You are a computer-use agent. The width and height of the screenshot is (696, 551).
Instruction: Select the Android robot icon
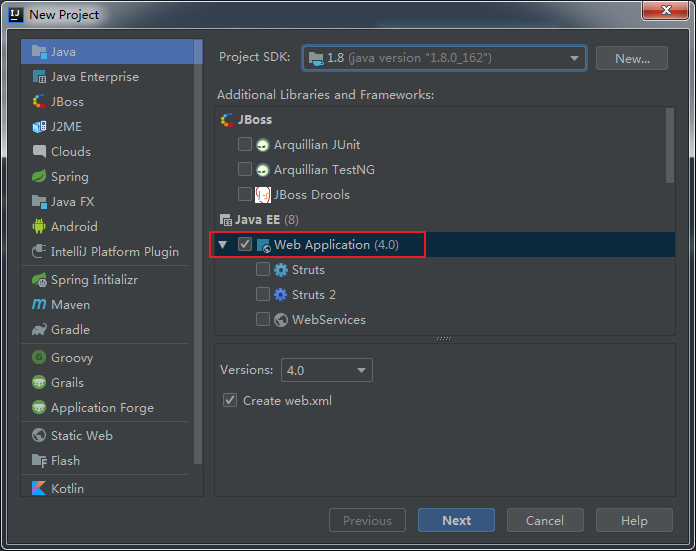39,226
